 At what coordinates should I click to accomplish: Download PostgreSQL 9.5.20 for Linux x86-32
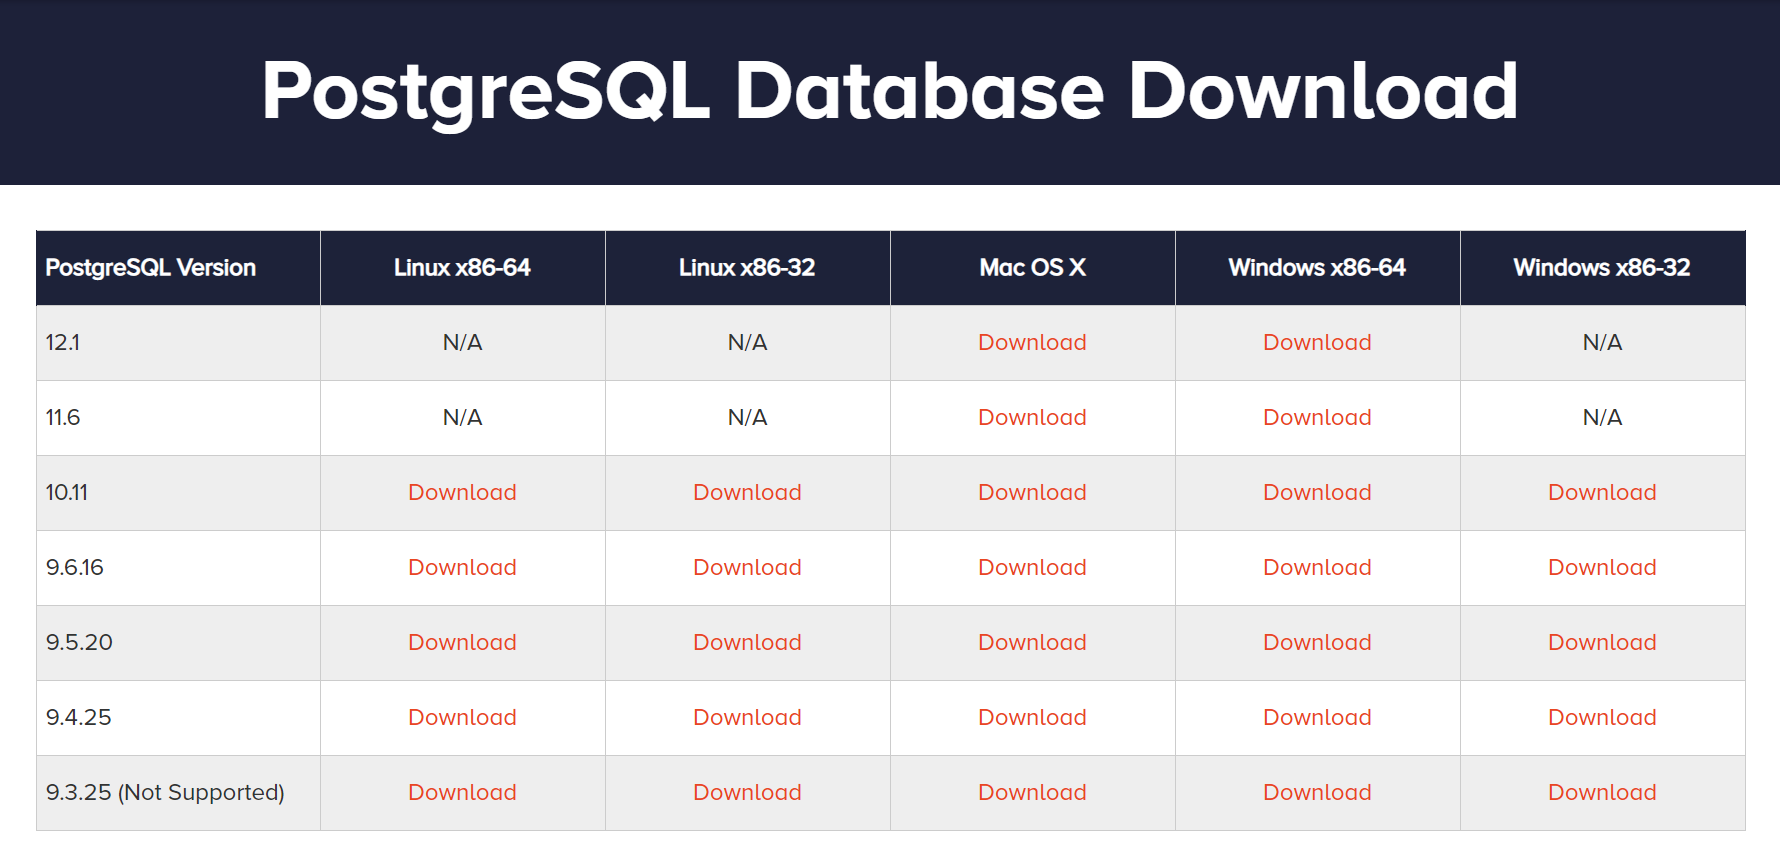747,642
